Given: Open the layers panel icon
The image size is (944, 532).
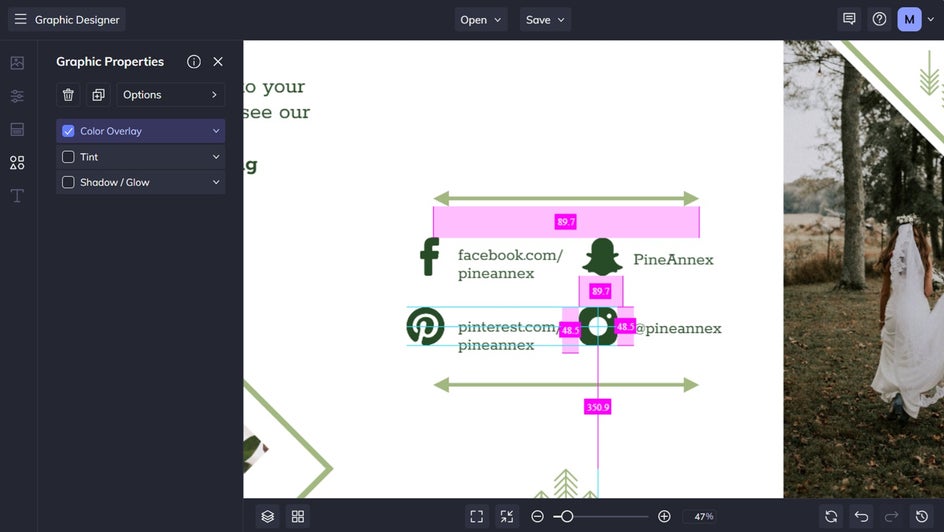Looking at the screenshot, I should point(267,516).
